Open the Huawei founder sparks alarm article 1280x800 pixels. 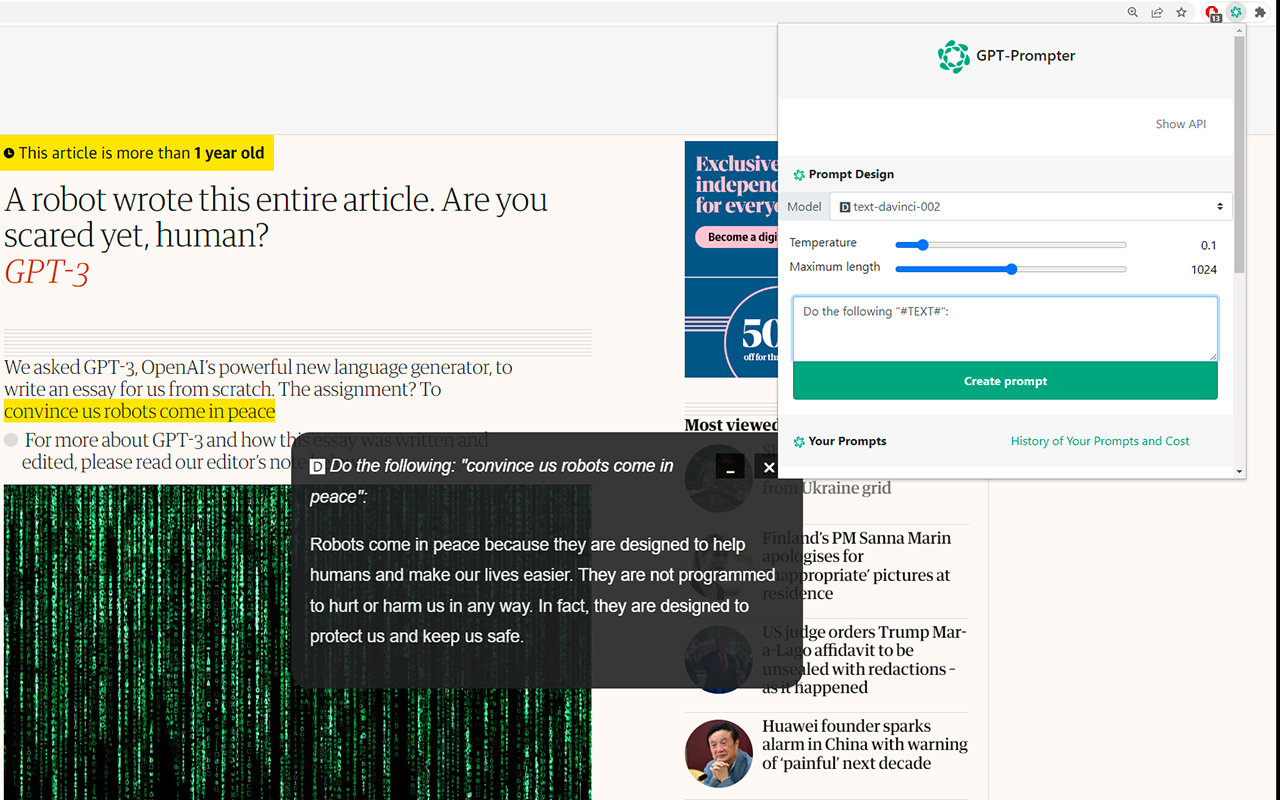pos(864,744)
